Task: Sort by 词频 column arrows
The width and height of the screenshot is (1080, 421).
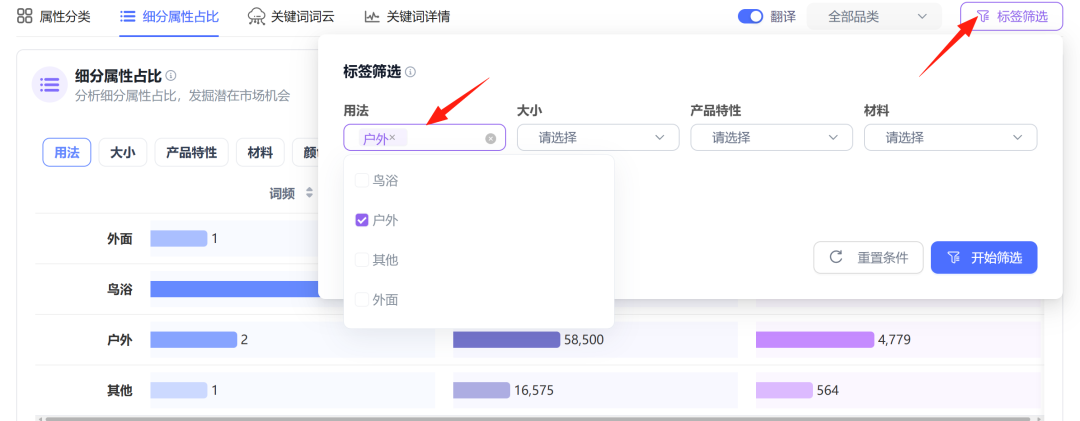Action: pos(310,194)
